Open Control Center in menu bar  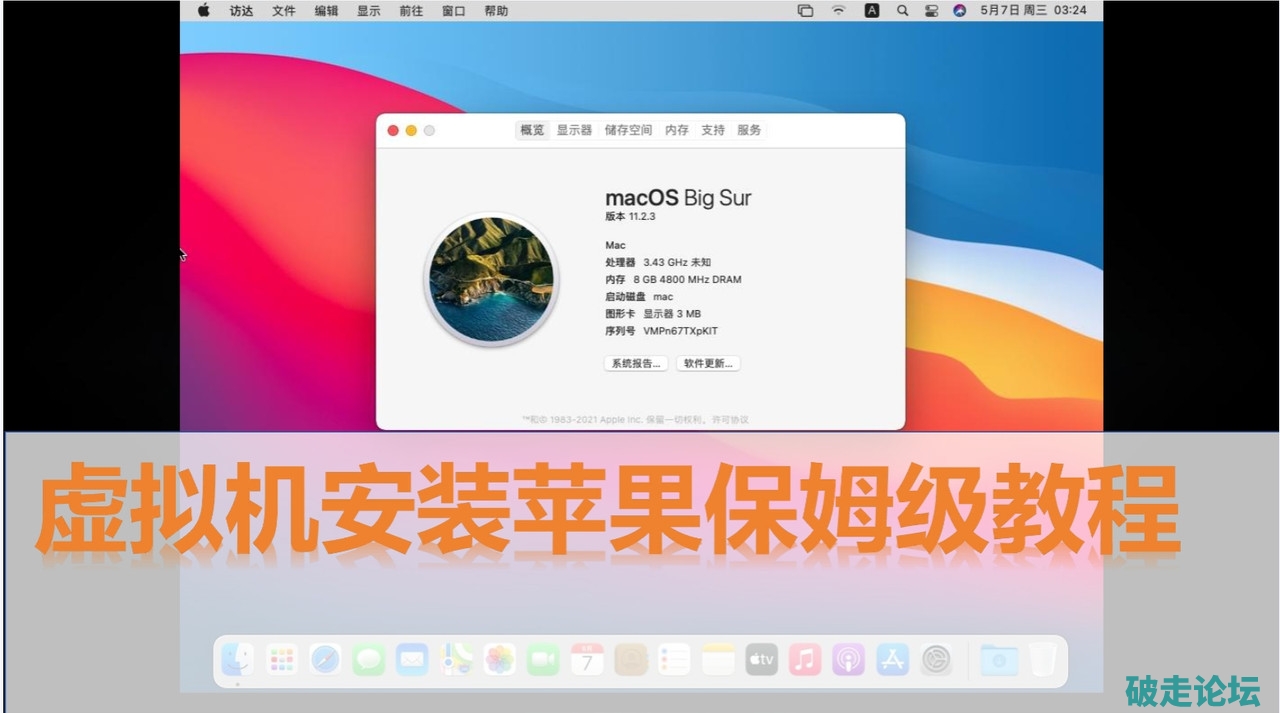coord(931,11)
